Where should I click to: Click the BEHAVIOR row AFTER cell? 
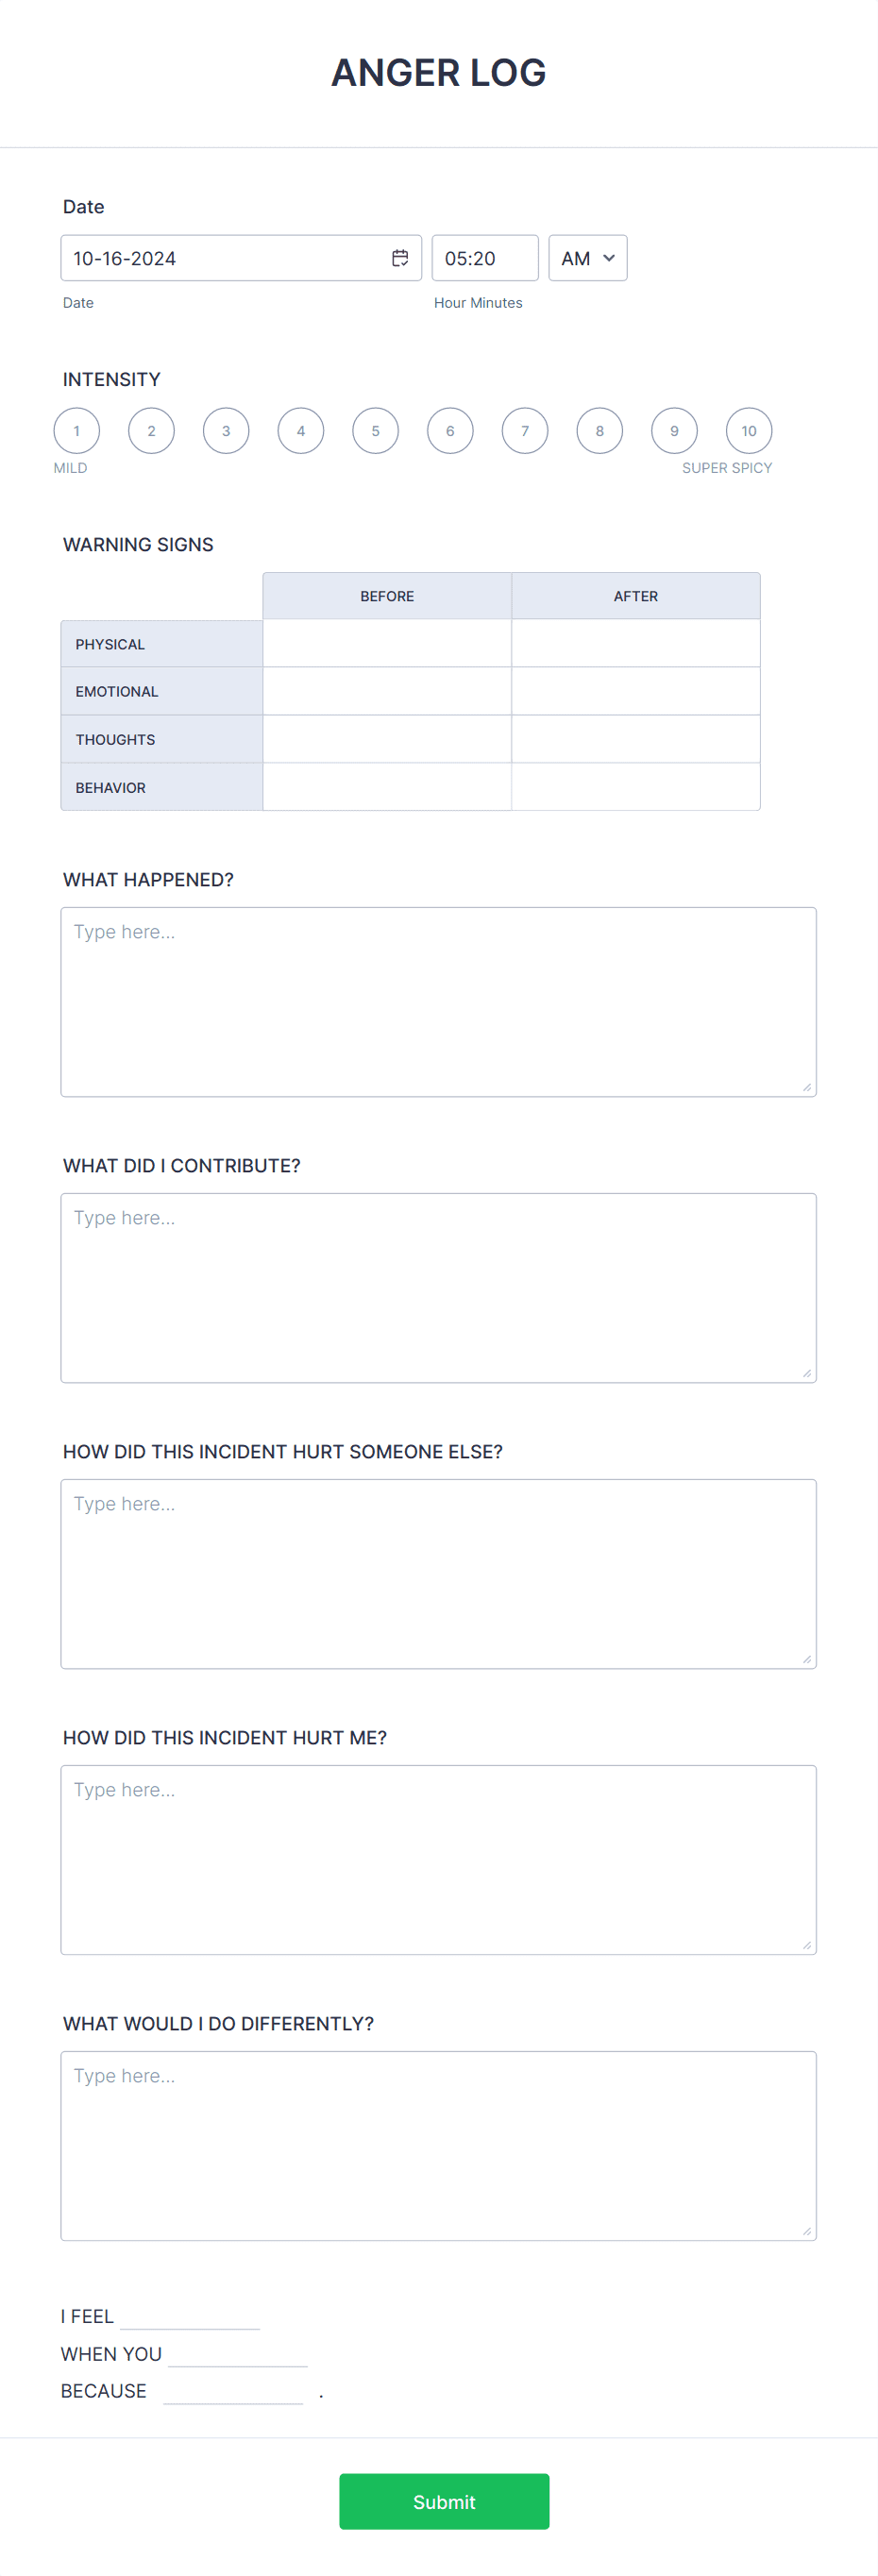(635, 786)
